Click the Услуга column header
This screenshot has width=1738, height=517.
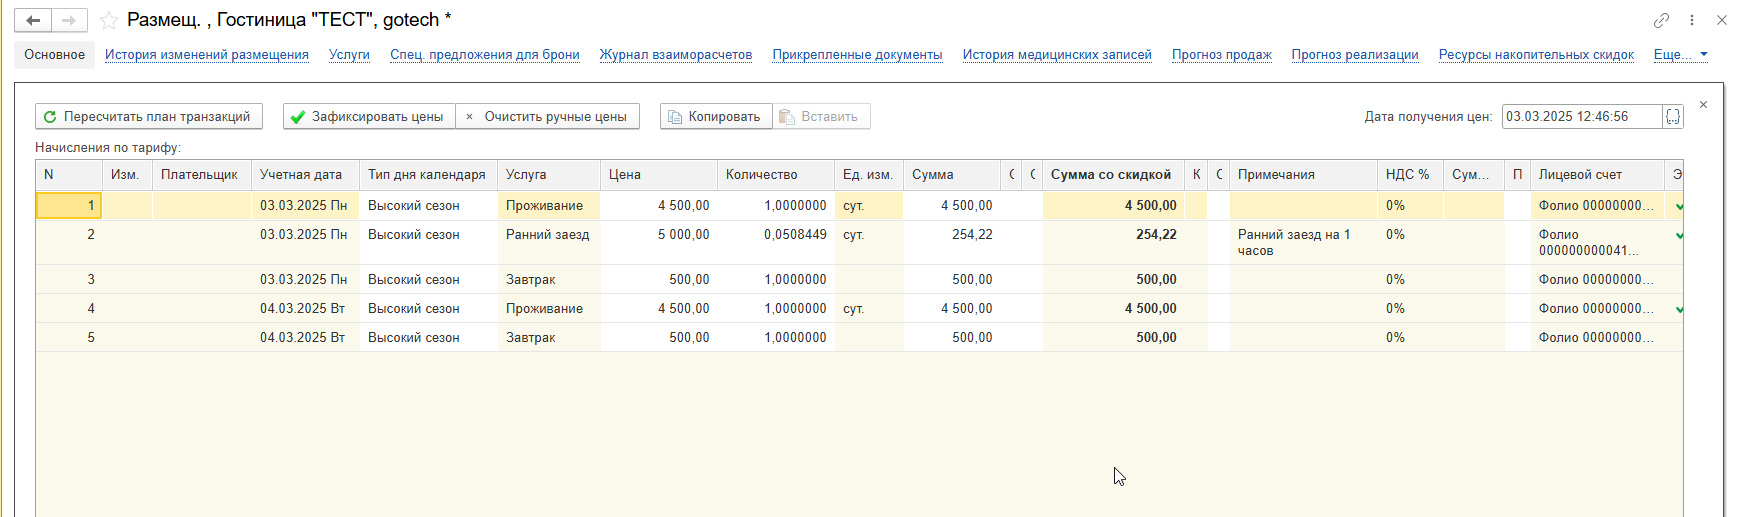pos(549,175)
